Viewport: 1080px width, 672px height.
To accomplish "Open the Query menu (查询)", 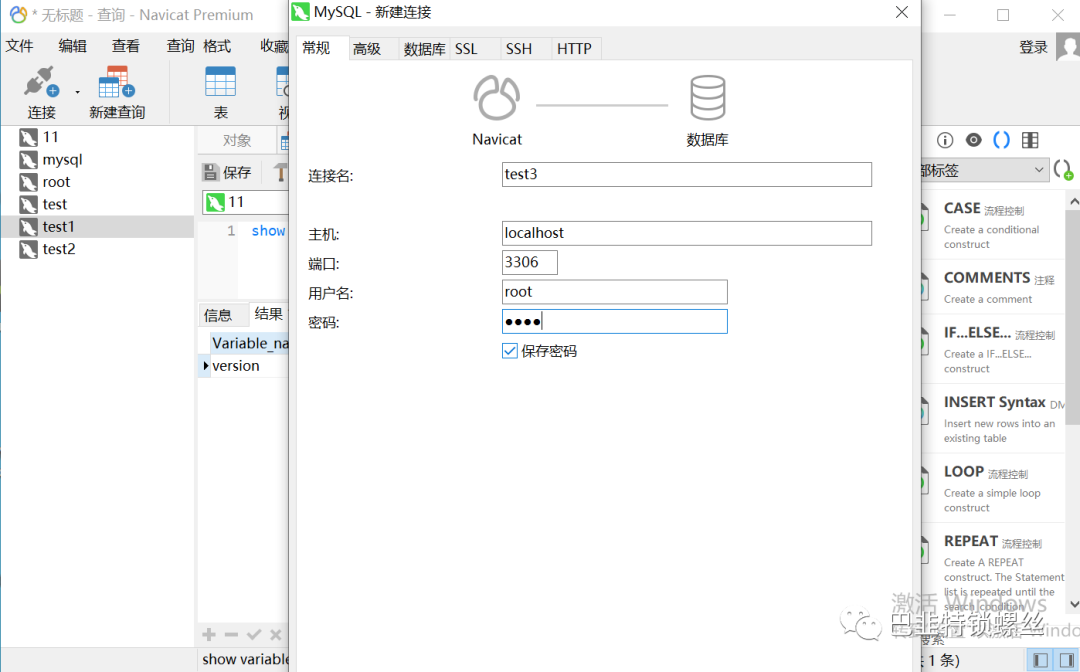I will tap(180, 46).
